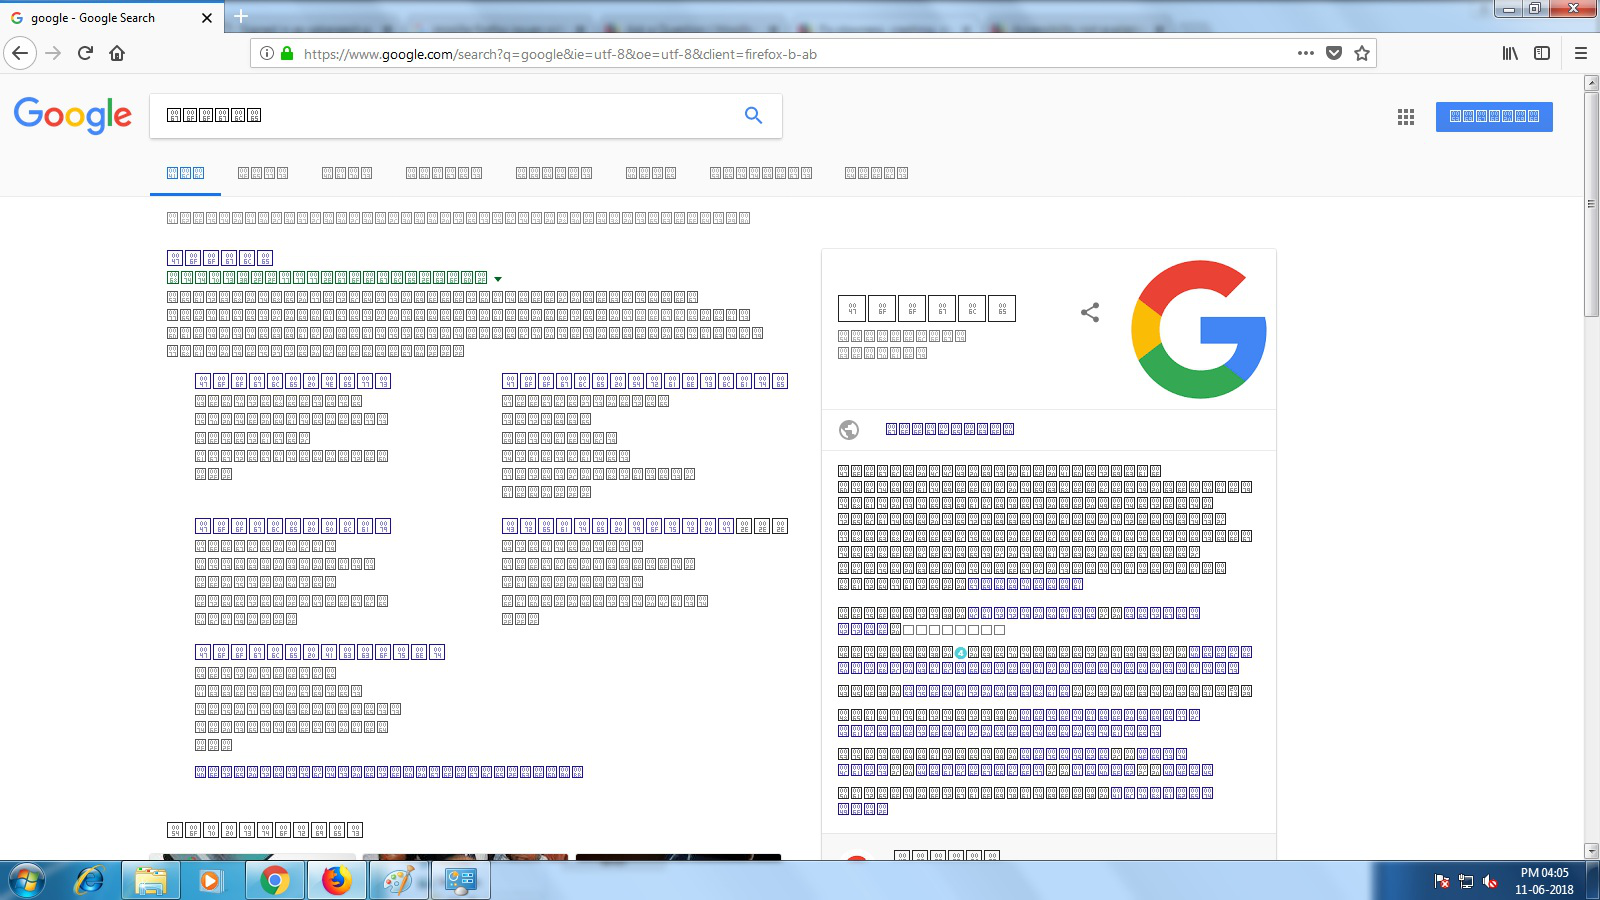Click the Firefox back arrow button

(x=20, y=53)
